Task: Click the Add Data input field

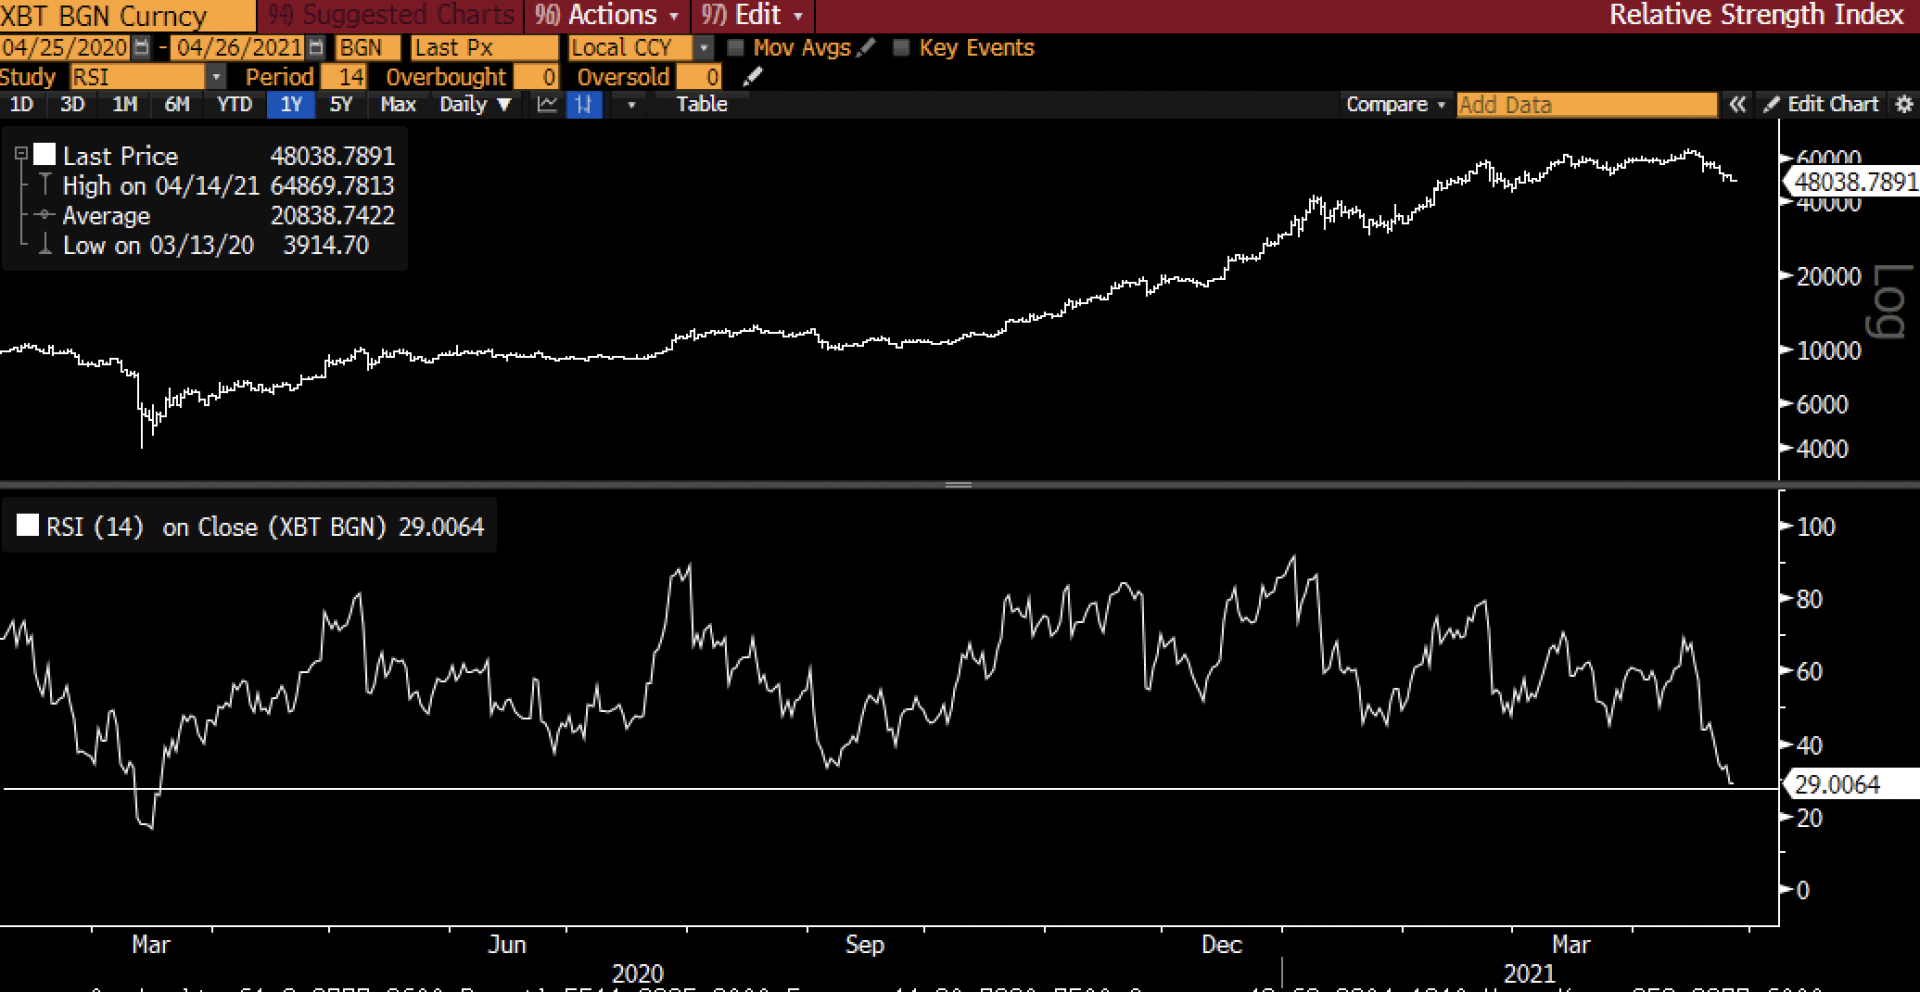Action: click(1586, 104)
